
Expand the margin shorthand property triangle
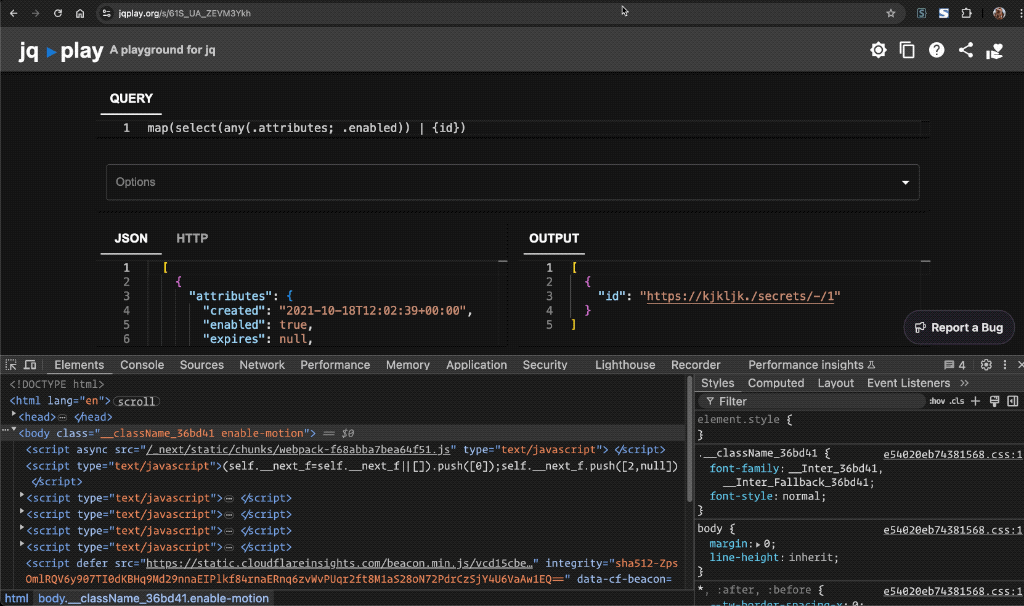click(758, 544)
